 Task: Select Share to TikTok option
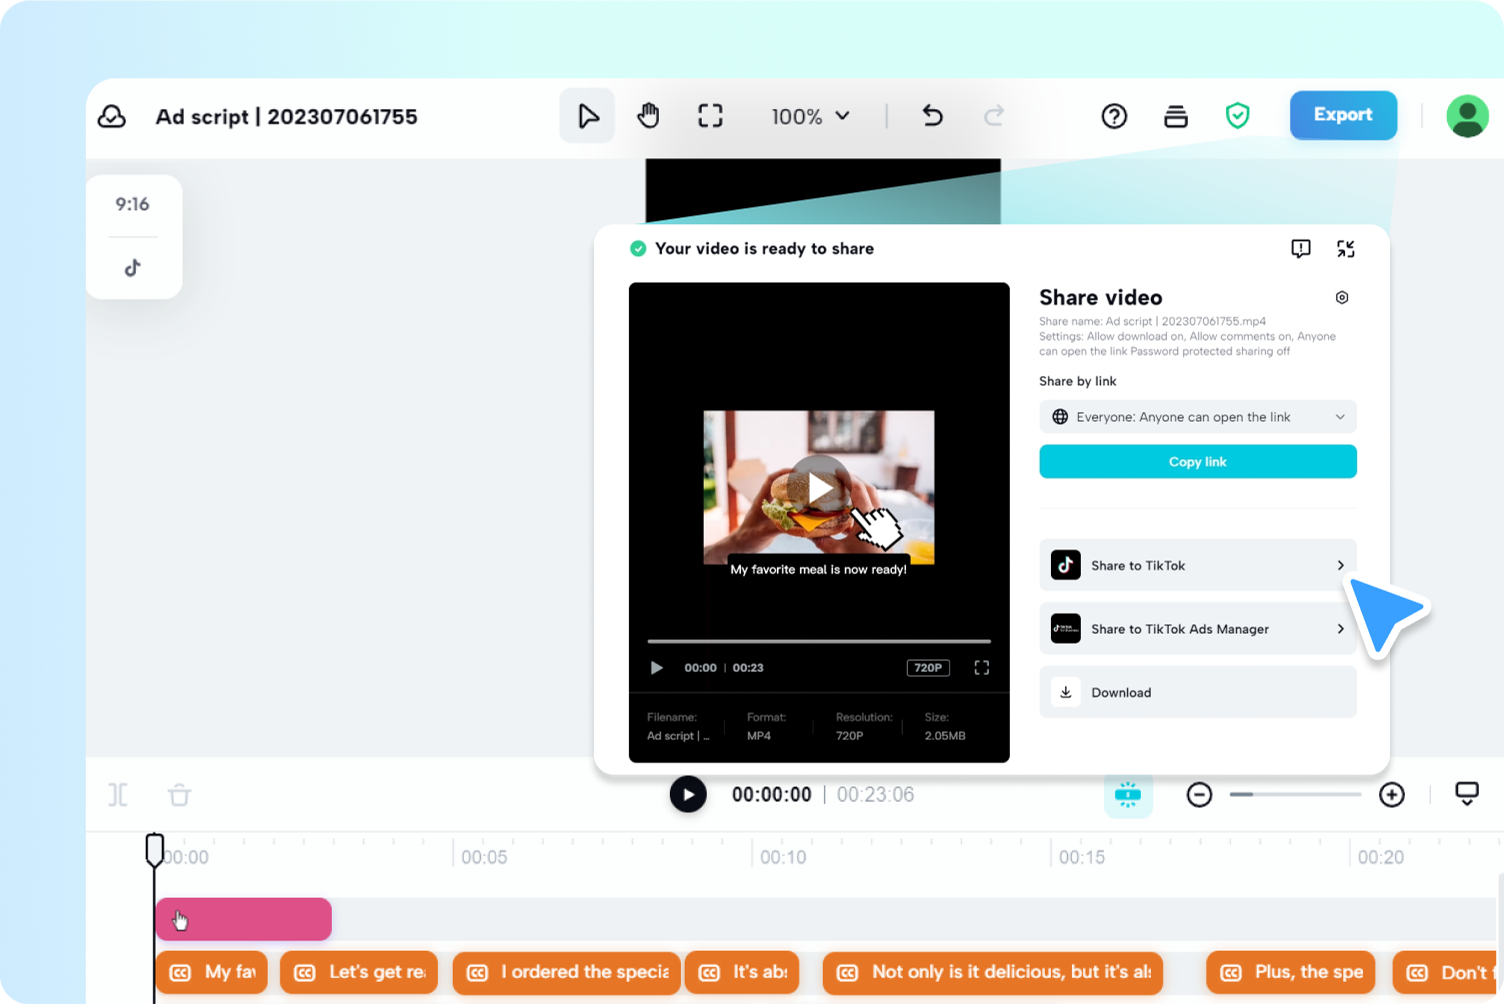(x=1198, y=565)
